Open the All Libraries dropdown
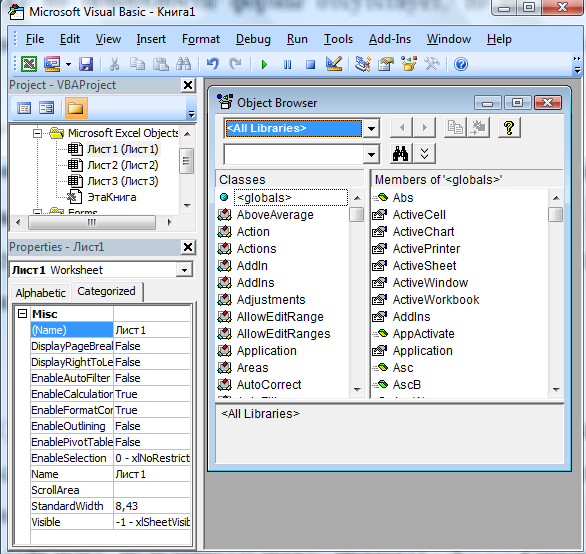 pyautogui.click(x=371, y=129)
